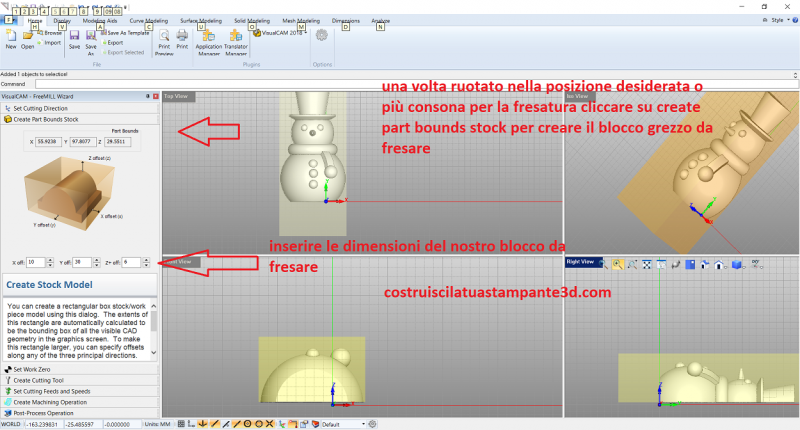Expand the Create Cutting Tool step
Image resolution: width=800 pixels, height=430 pixels.
click(x=80, y=381)
